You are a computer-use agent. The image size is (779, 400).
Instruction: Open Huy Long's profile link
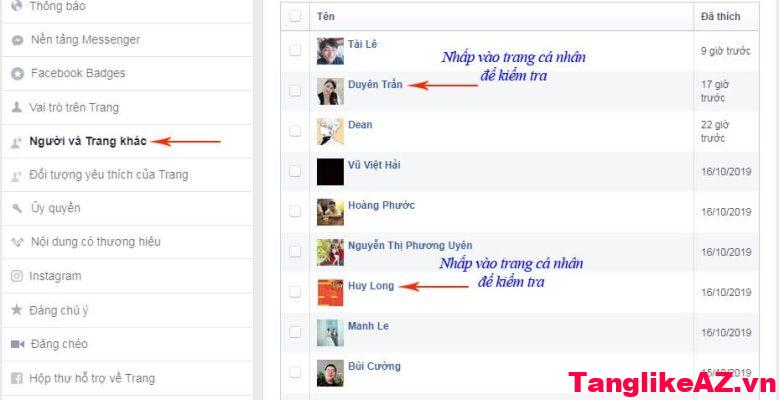click(371, 286)
